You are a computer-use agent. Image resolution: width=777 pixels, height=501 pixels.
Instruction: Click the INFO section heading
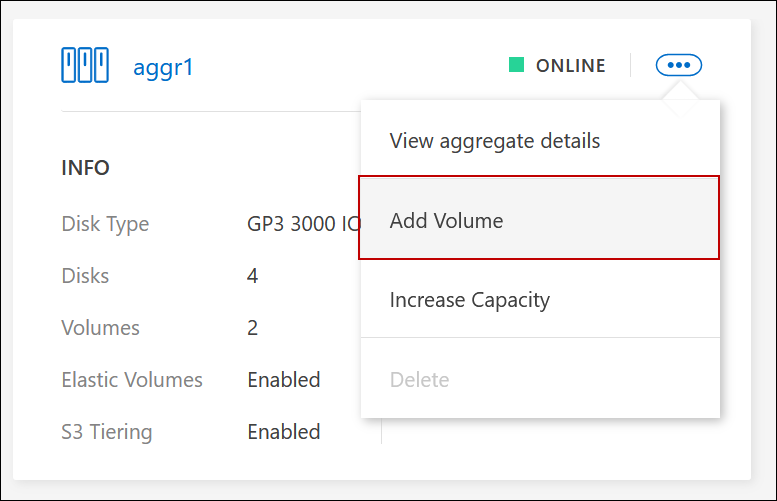pos(86,167)
